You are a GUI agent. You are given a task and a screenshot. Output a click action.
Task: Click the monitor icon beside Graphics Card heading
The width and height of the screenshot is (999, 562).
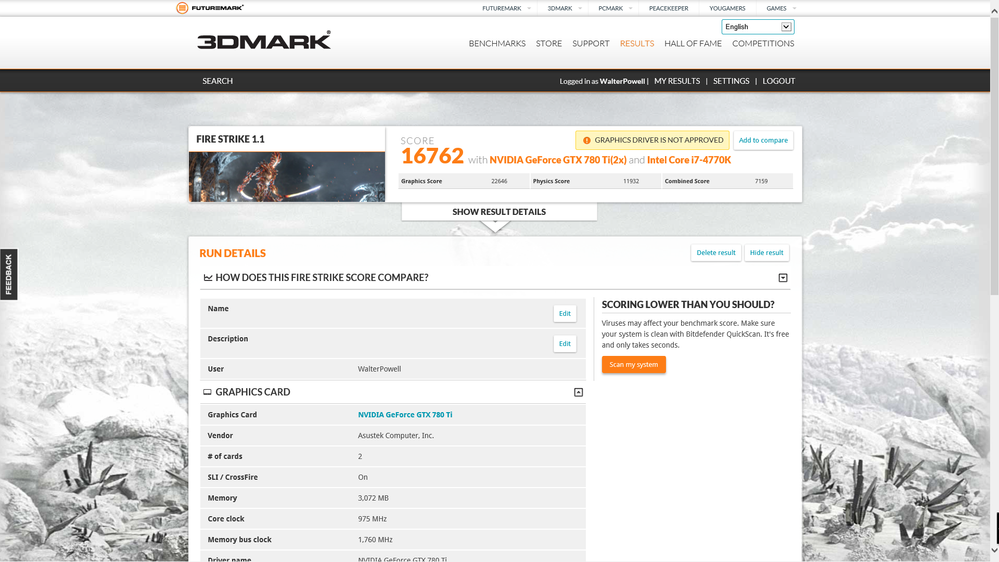[x=207, y=393]
